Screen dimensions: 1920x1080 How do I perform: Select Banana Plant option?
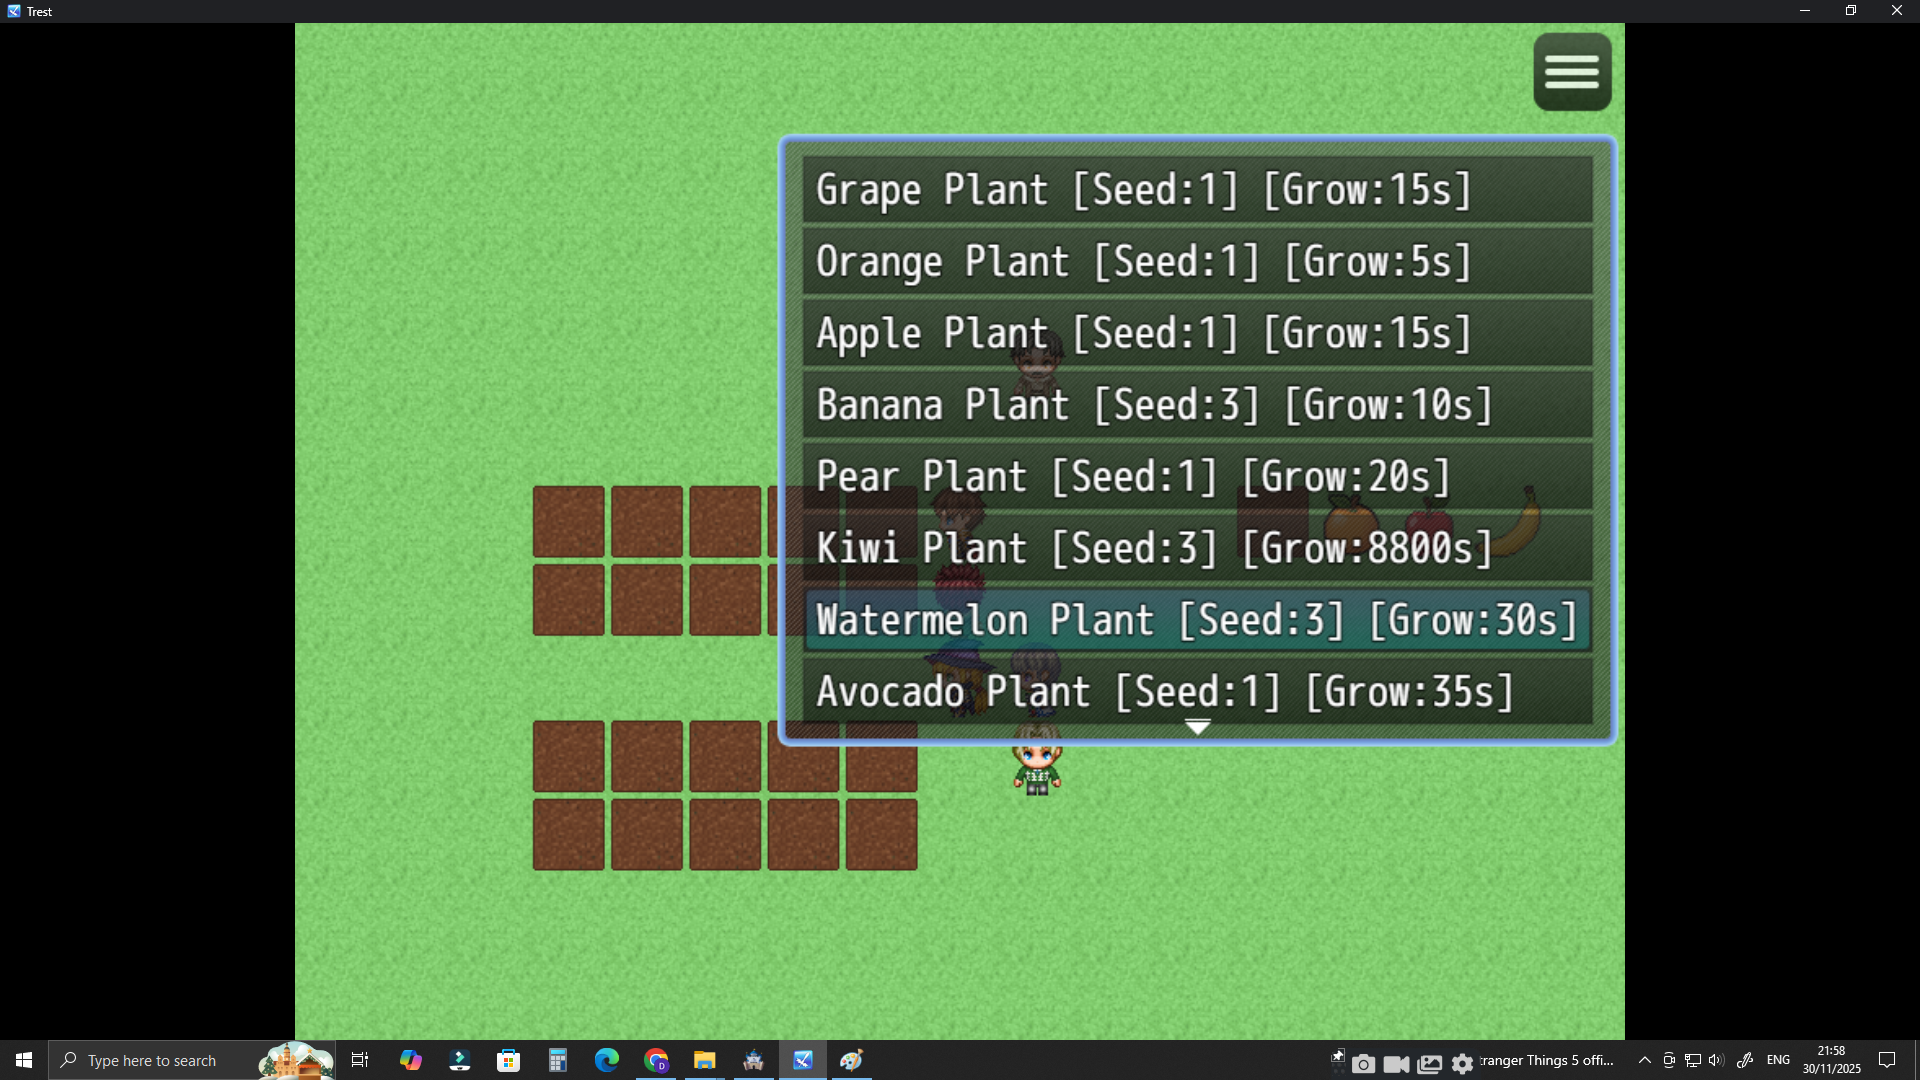click(x=1196, y=405)
